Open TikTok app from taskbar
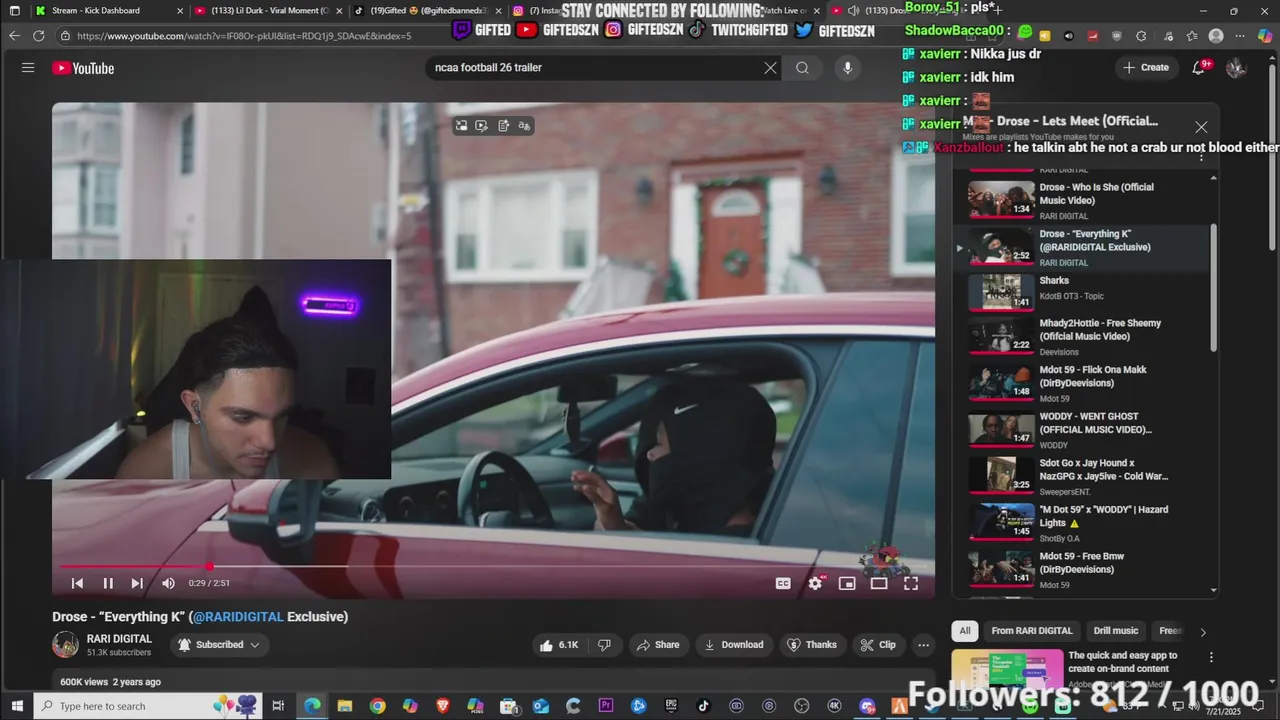1280x720 pixels. tap(703, 706)
